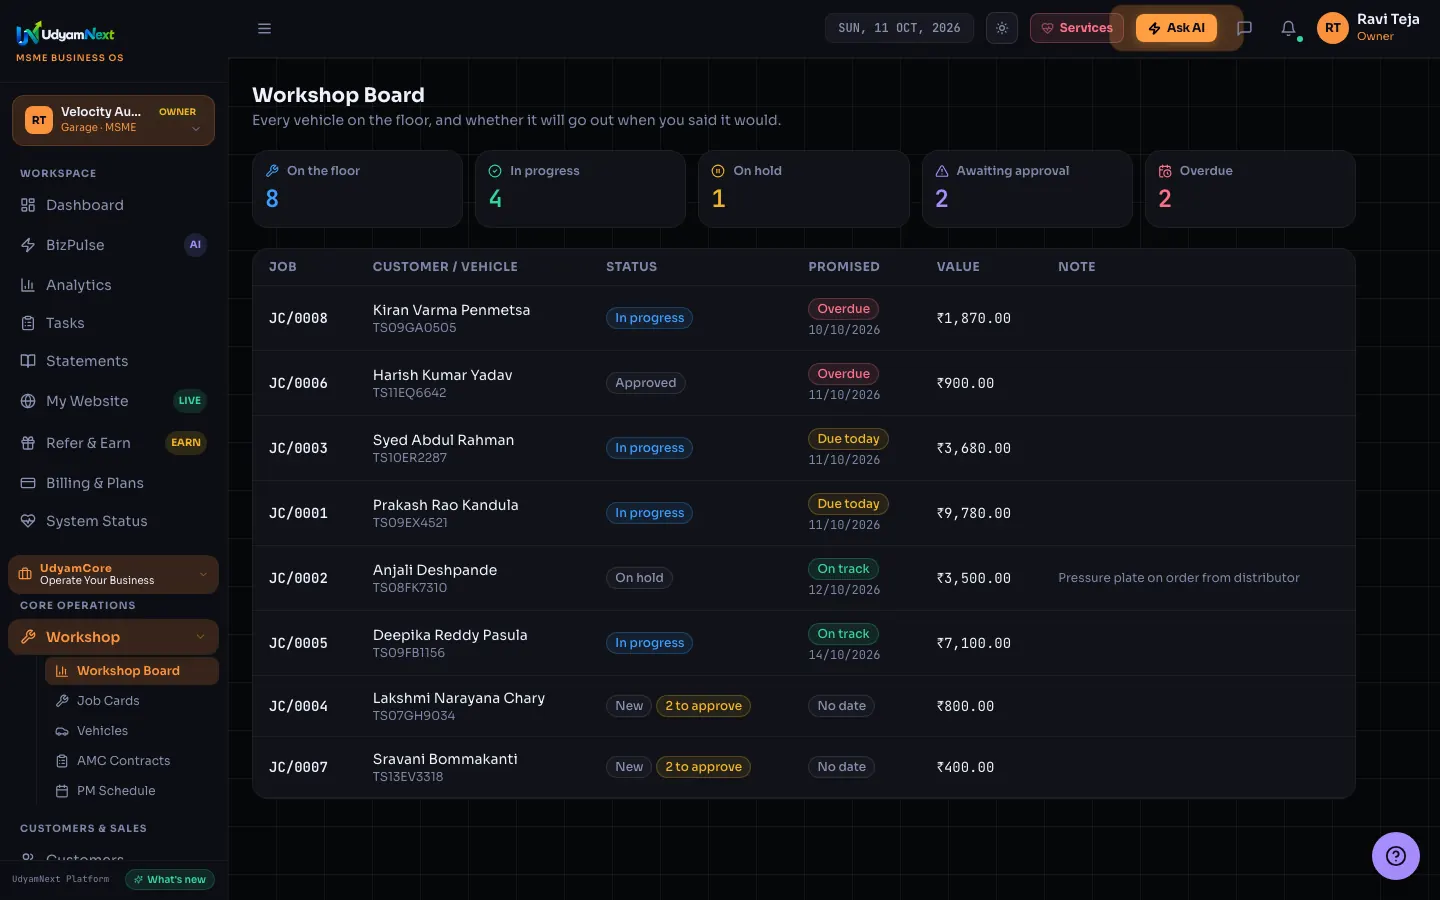This screenshot has height=900, width=1440.
Task: Toggle the light/dark theme sun icon
Action: (x=1002, y=28)
